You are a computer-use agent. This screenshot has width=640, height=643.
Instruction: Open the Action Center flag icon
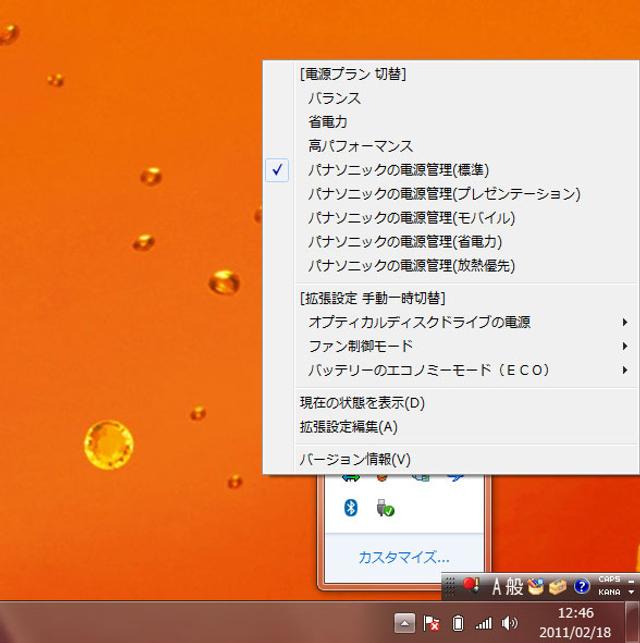pyautogui.click(x=432, y=623)
